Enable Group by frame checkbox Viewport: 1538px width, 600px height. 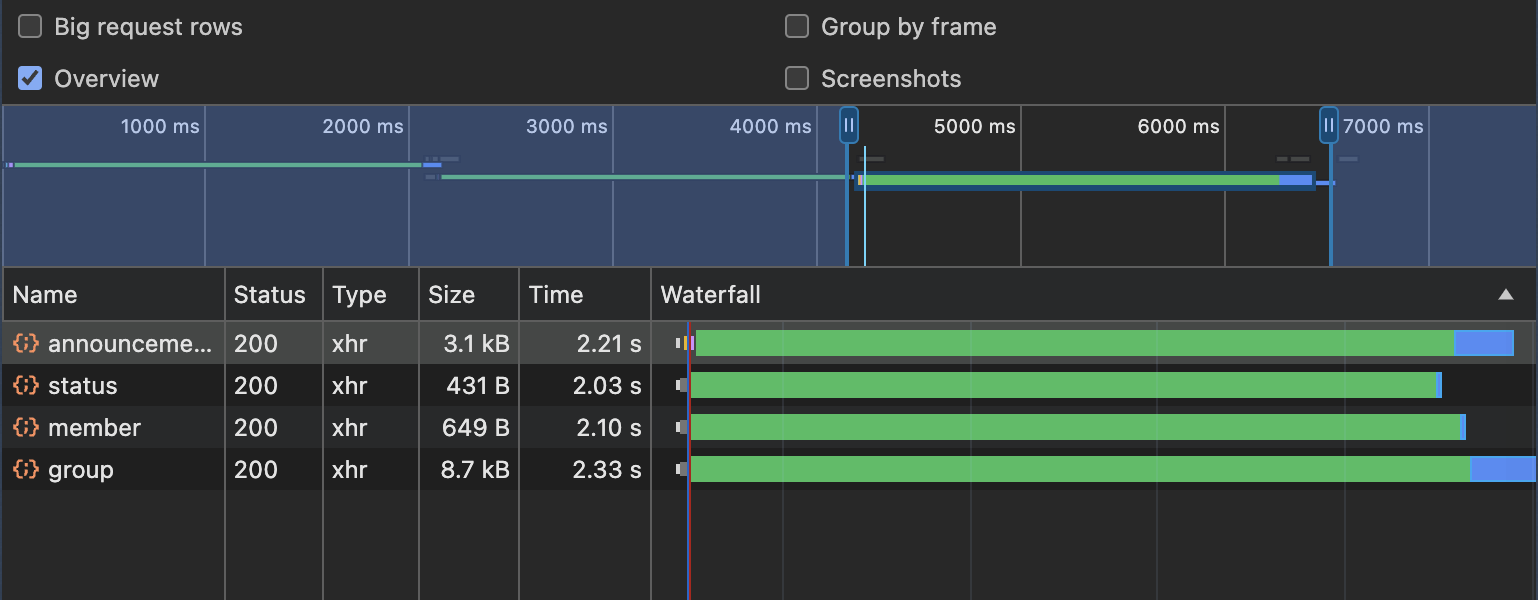(x=797, y=27)
